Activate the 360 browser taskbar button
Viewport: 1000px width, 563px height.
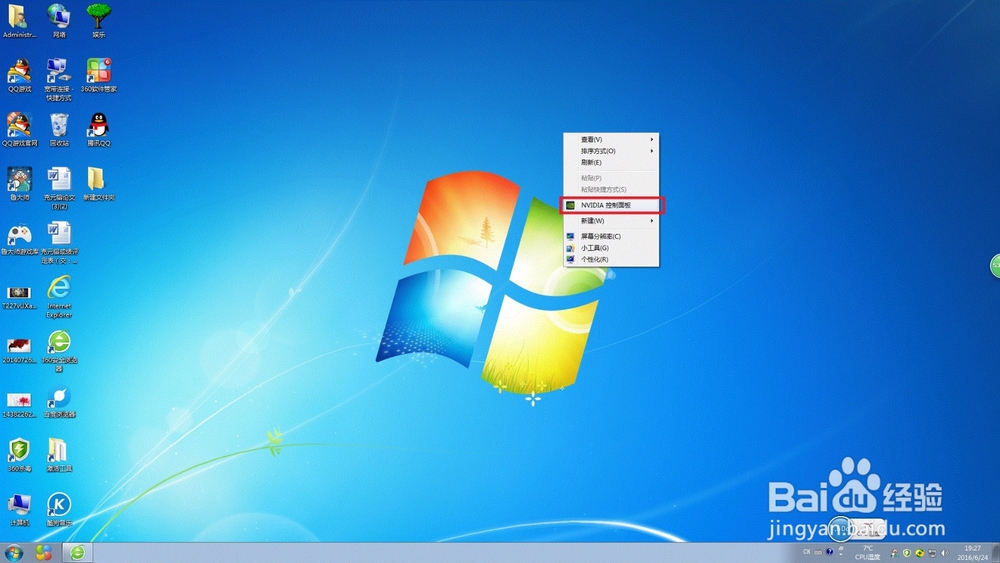[77, 552]
